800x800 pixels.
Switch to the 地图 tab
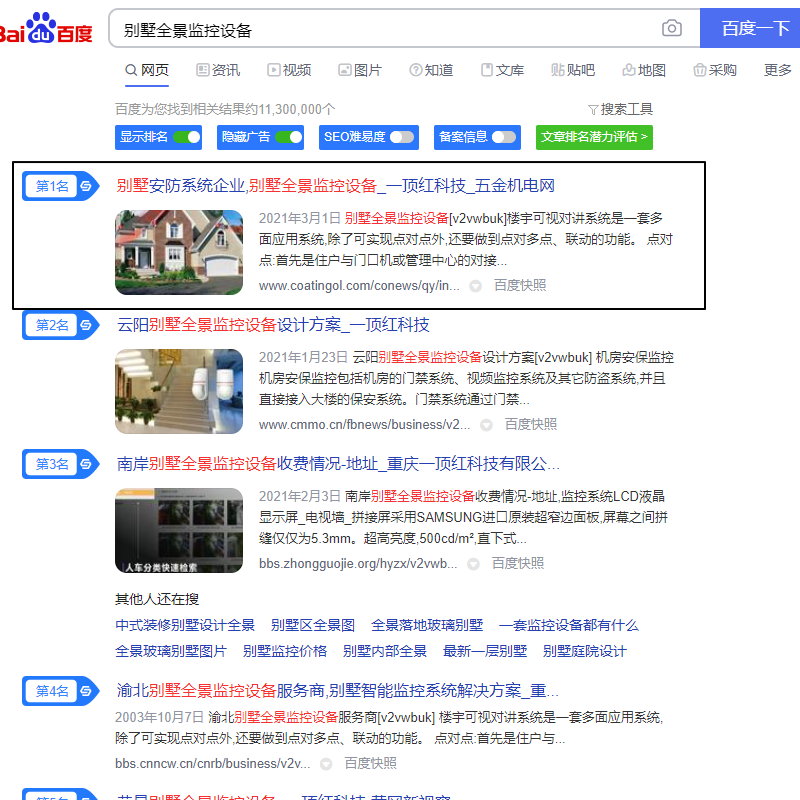click(644, 70)
